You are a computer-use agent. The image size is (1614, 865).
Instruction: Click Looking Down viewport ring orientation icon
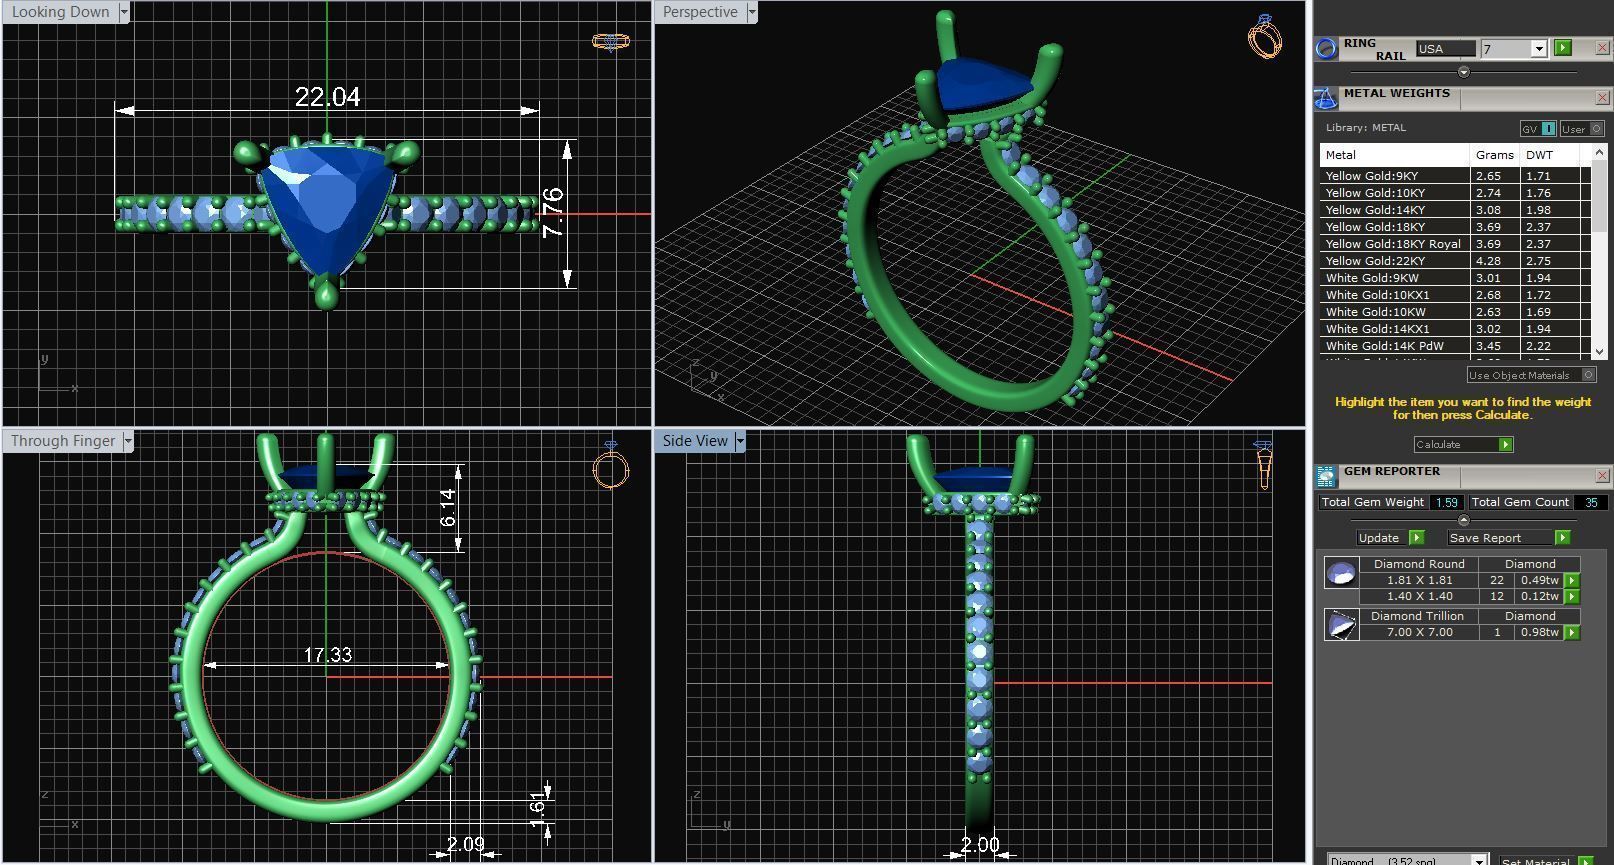[610, 41]
